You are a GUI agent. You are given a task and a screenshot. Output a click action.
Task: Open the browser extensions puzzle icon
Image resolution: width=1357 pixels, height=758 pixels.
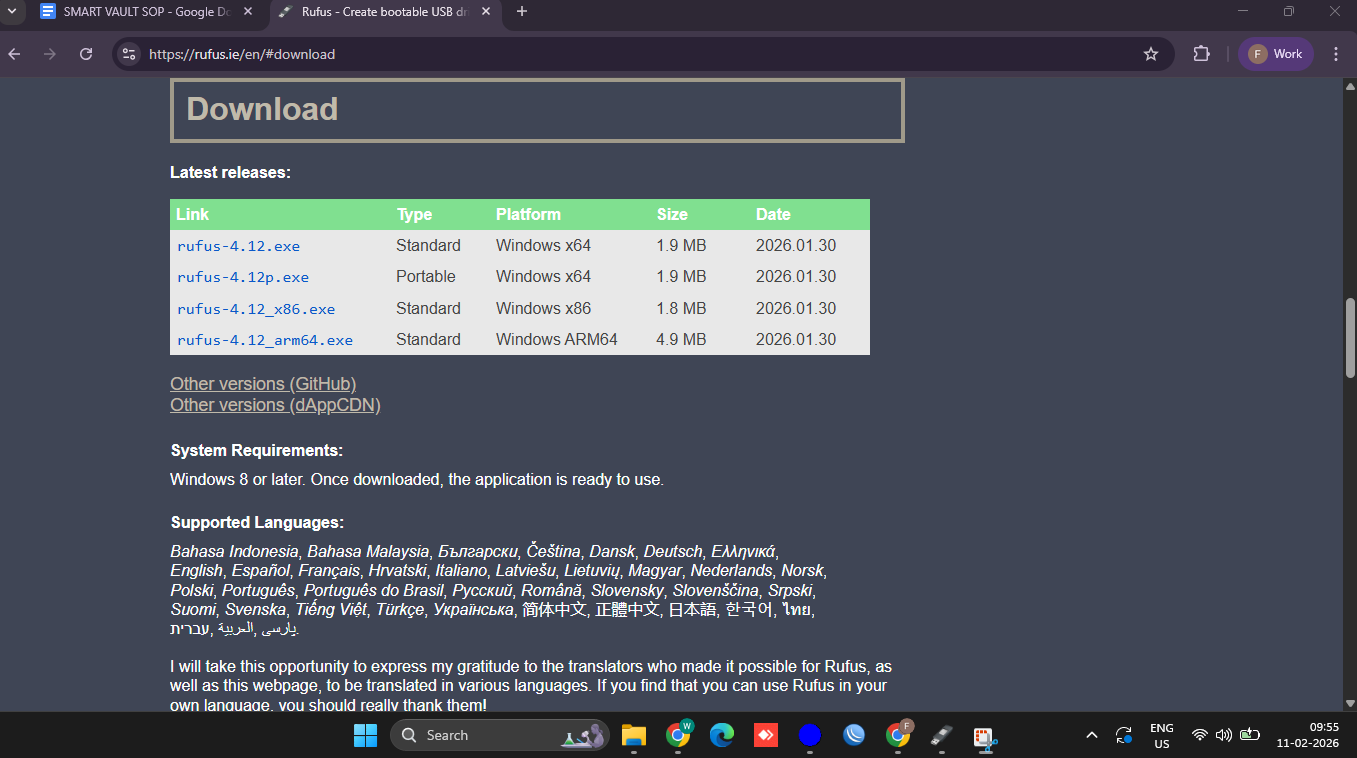click(1200, 54)
